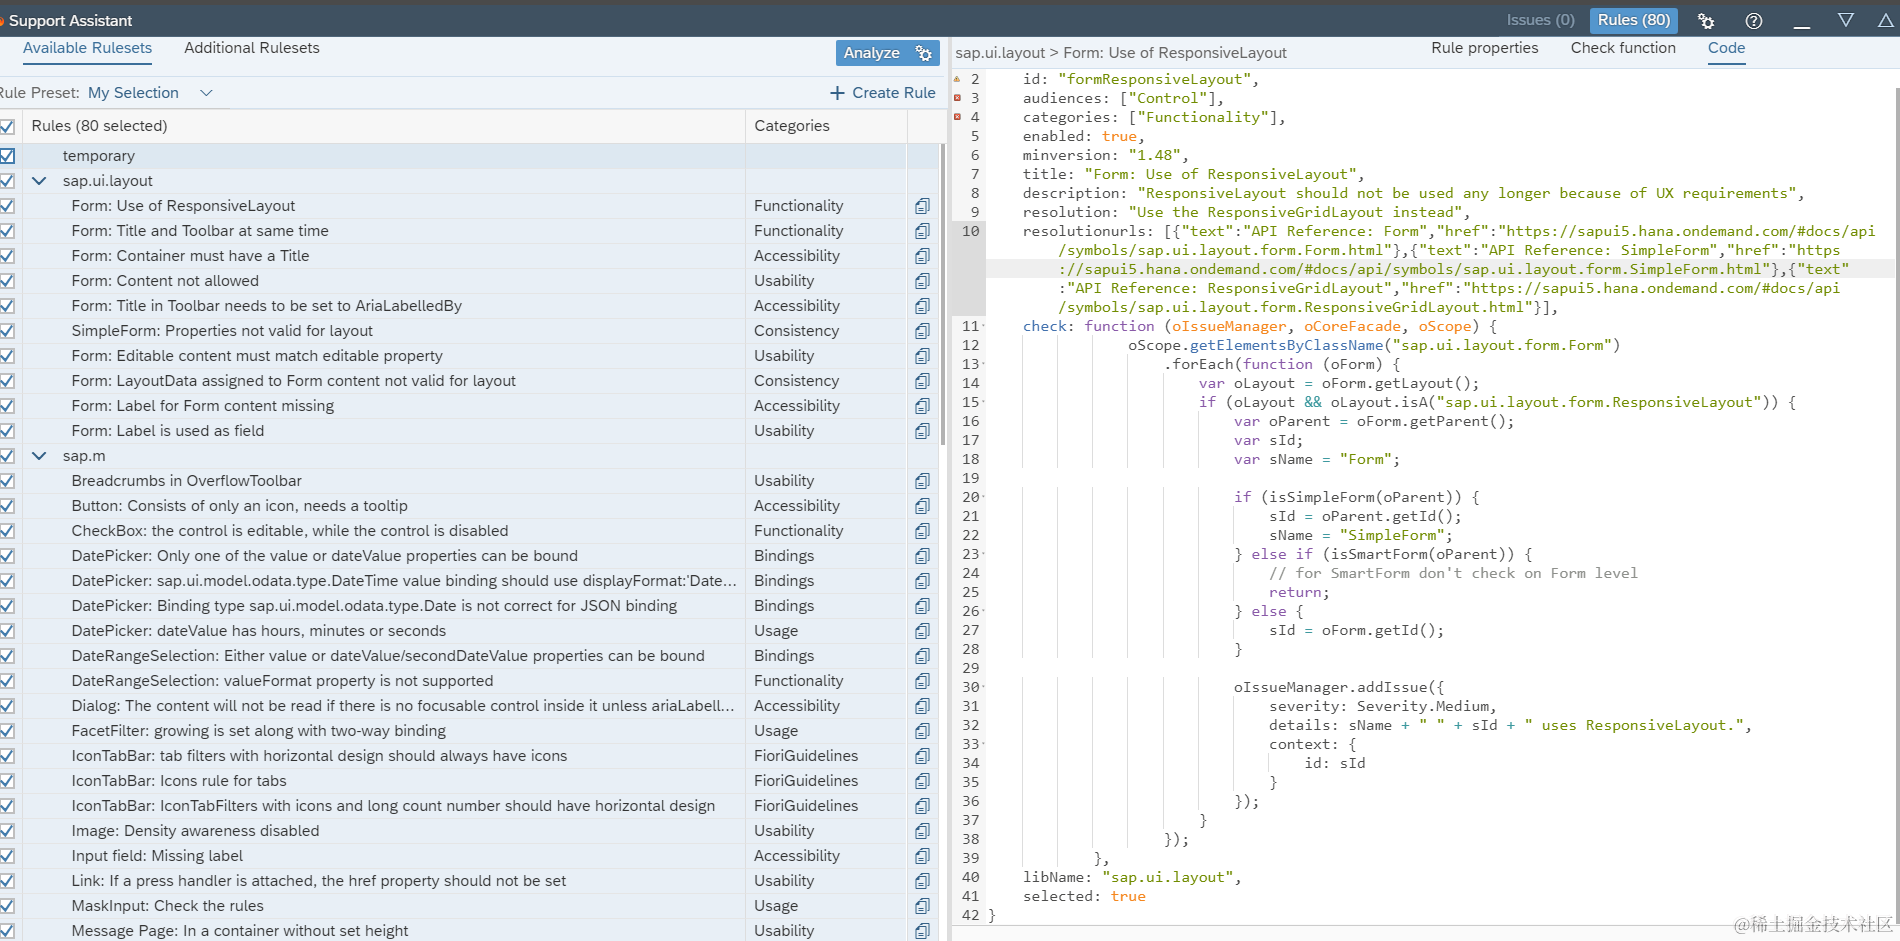Switch to the Issues (0) view

coord(1540,20)
